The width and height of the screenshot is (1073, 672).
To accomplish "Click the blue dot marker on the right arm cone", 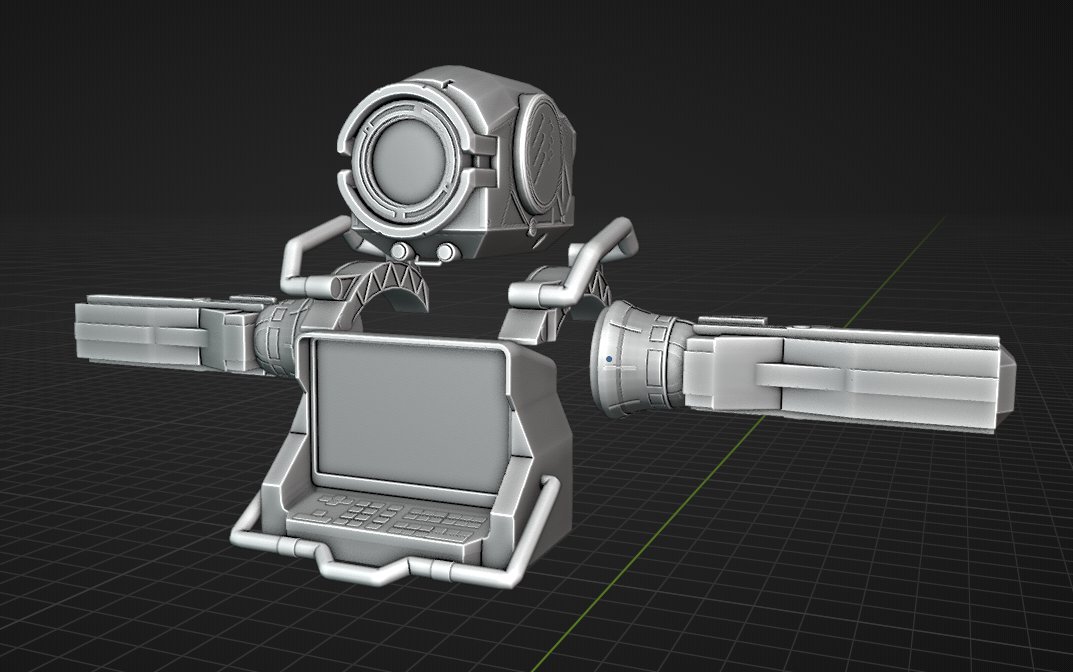I will (x=609, y=359).
